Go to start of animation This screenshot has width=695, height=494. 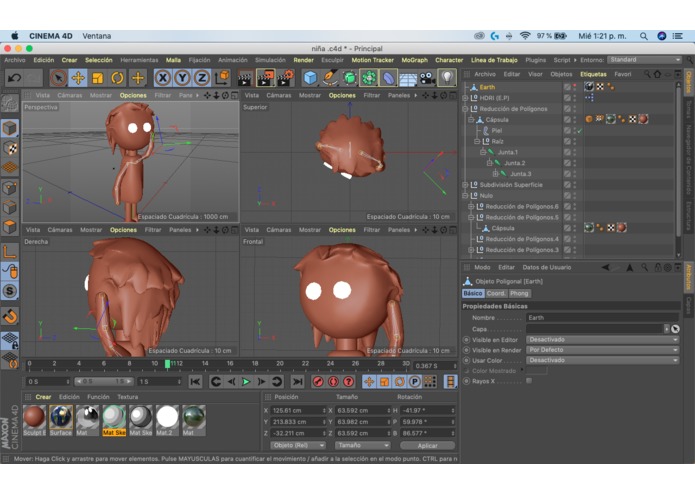pos(195,381)
